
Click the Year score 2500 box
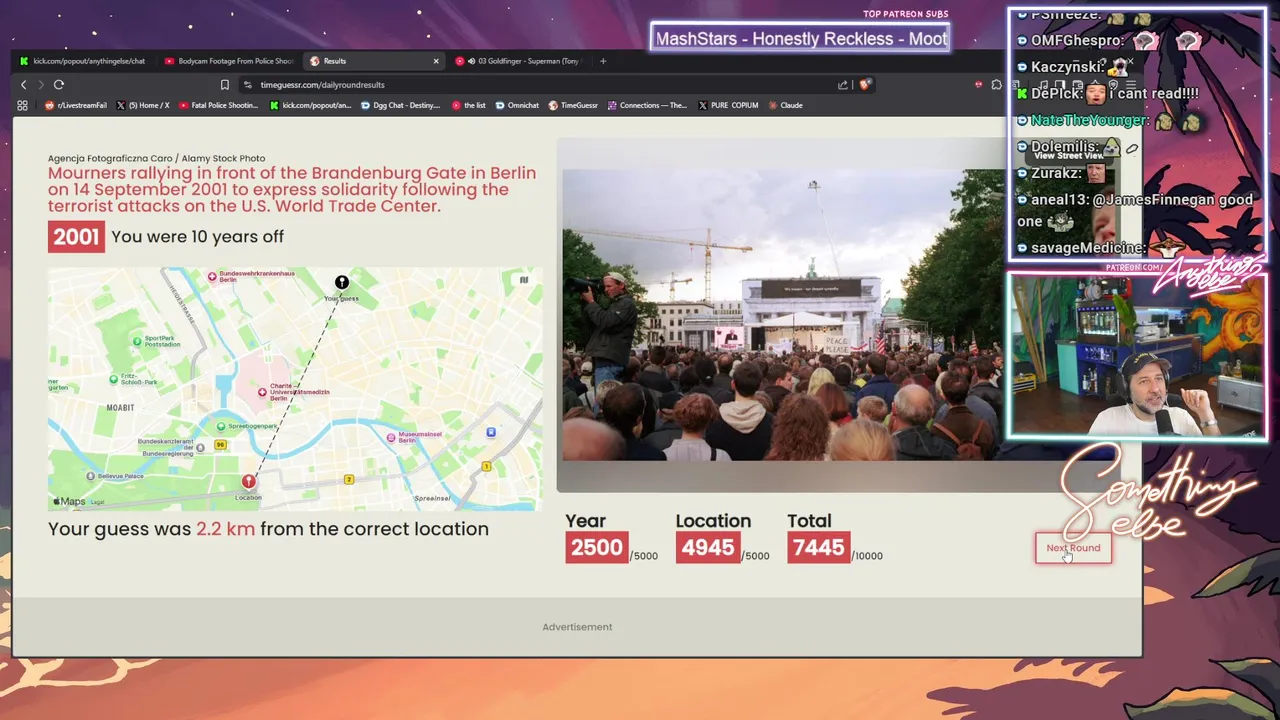597,547
